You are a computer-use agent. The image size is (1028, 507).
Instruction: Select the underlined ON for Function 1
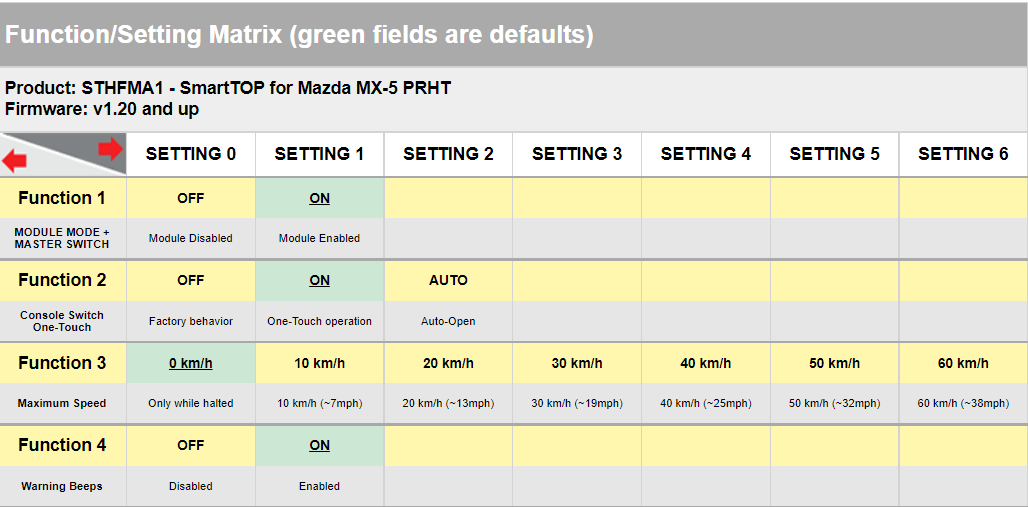tap(319, 198)
